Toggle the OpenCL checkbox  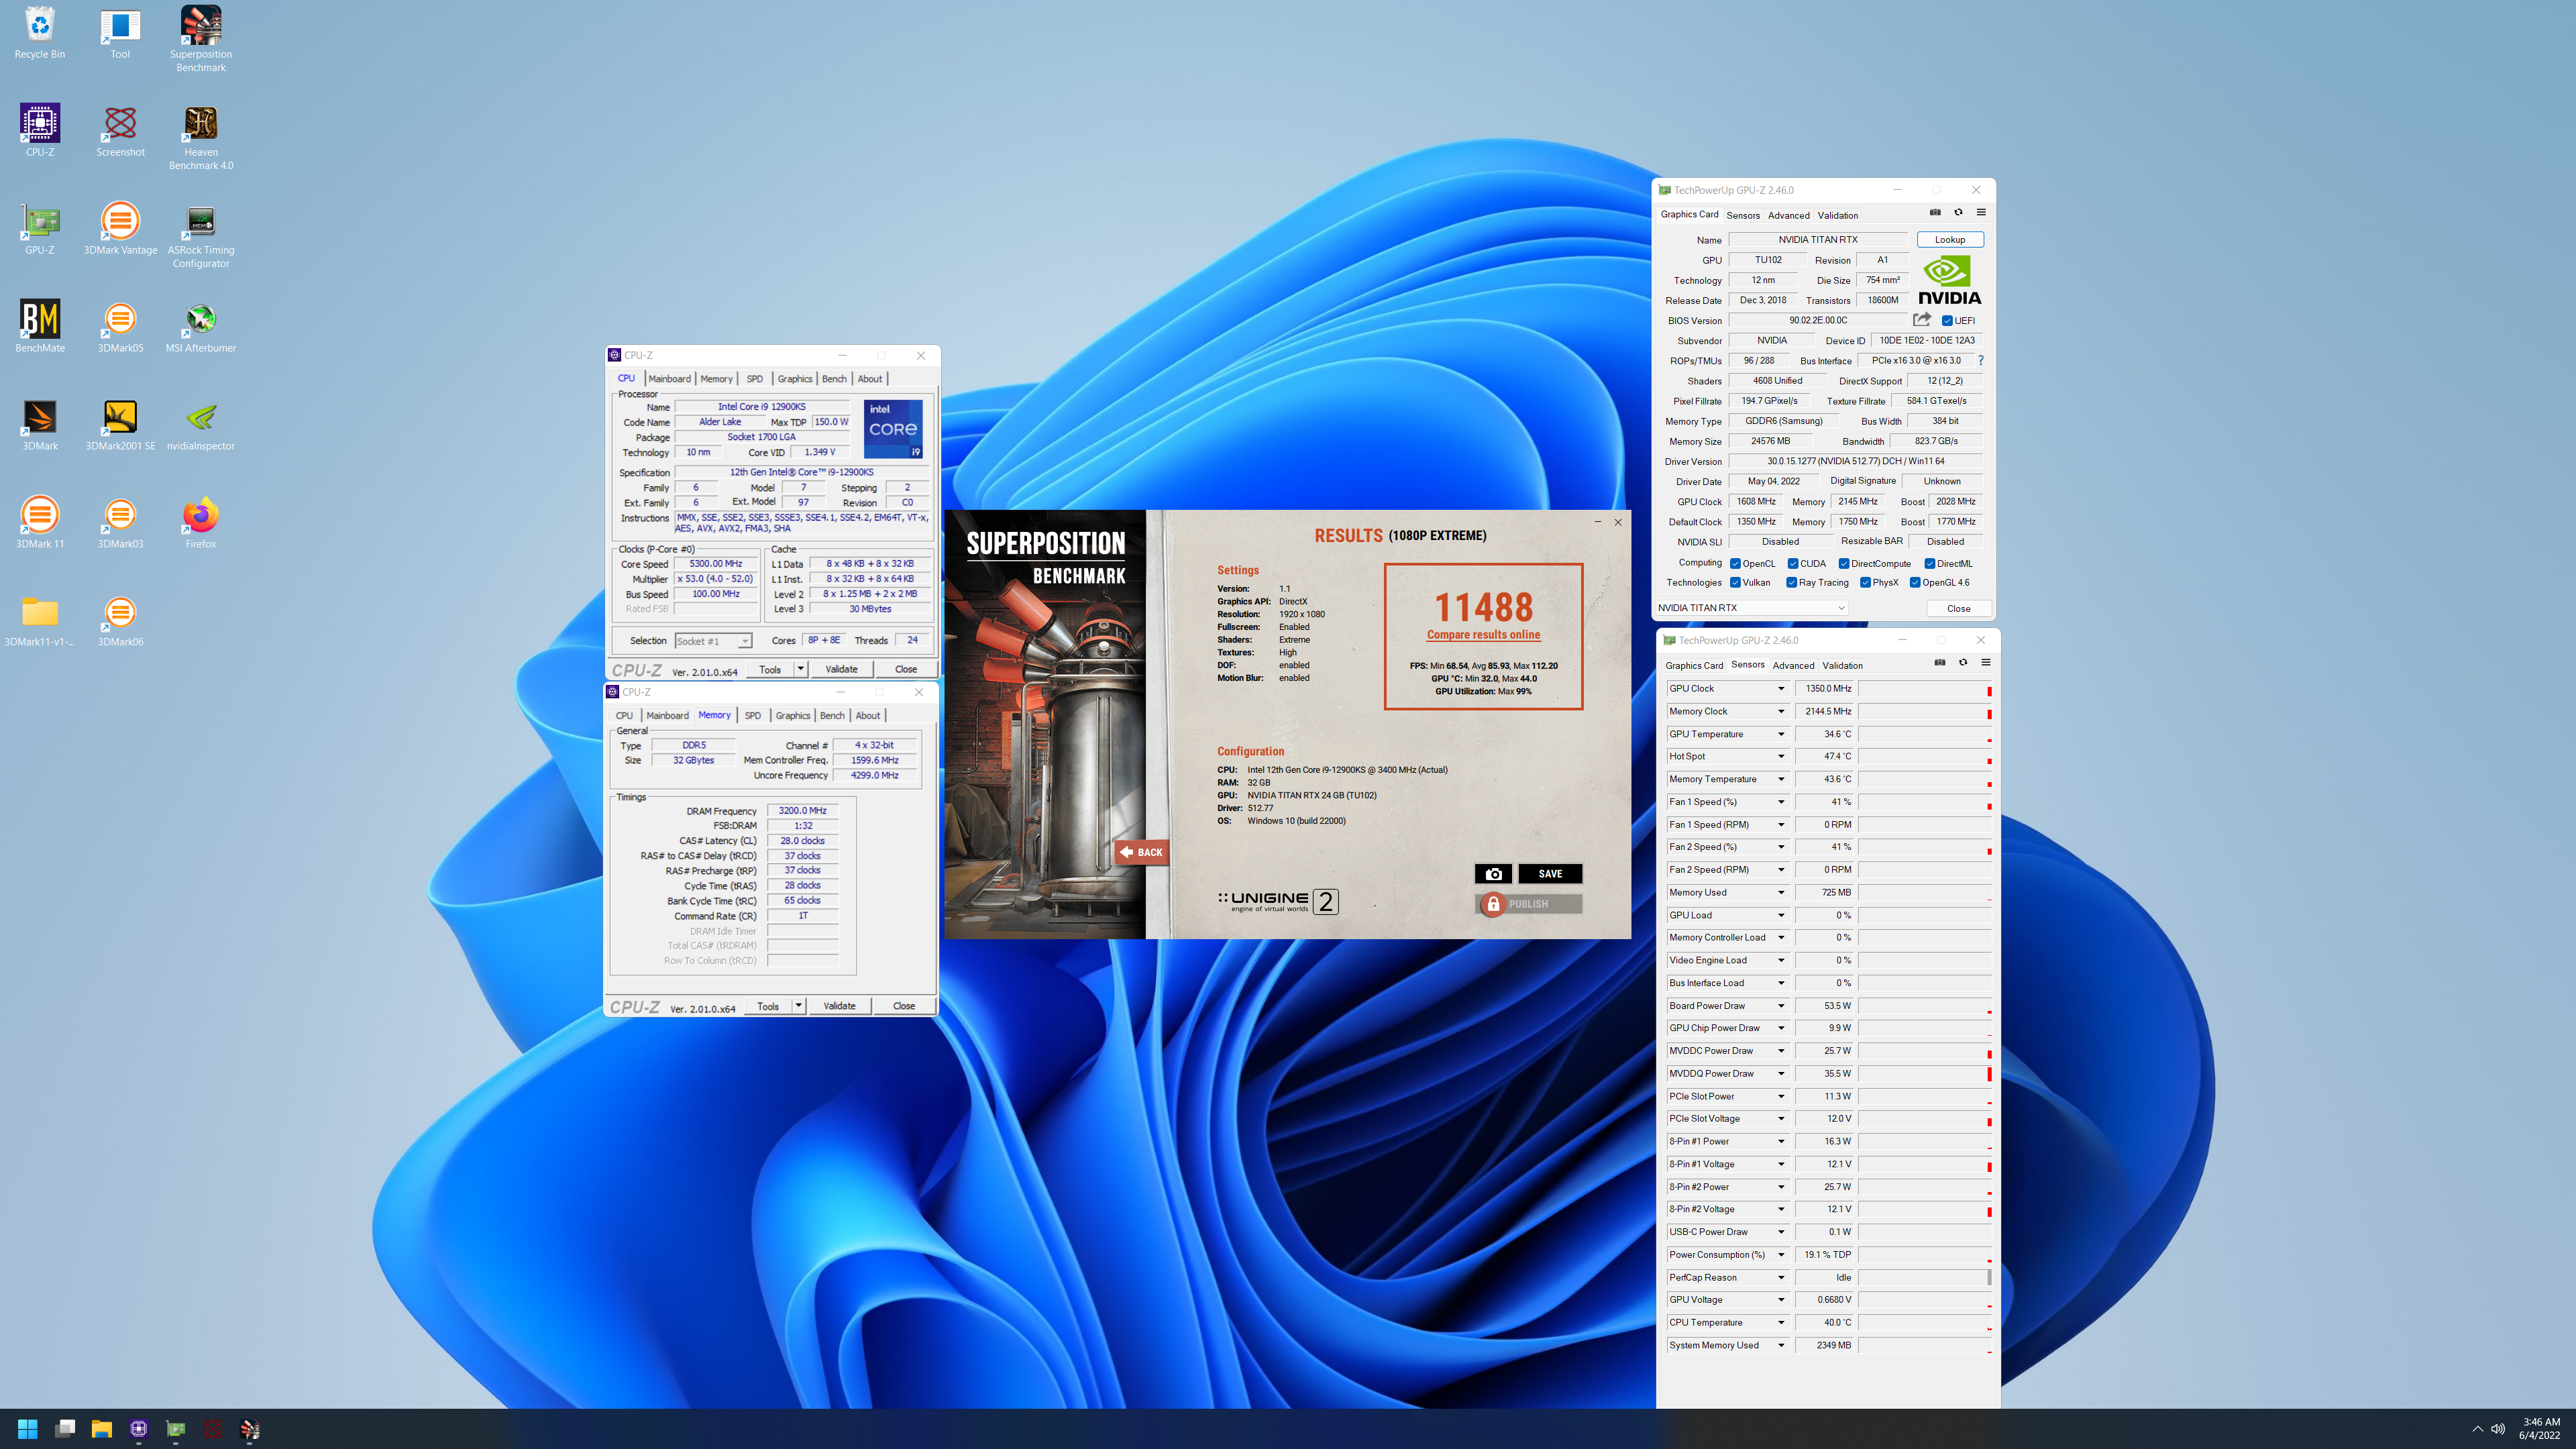pyautogui.click(x=1735, y=563)
